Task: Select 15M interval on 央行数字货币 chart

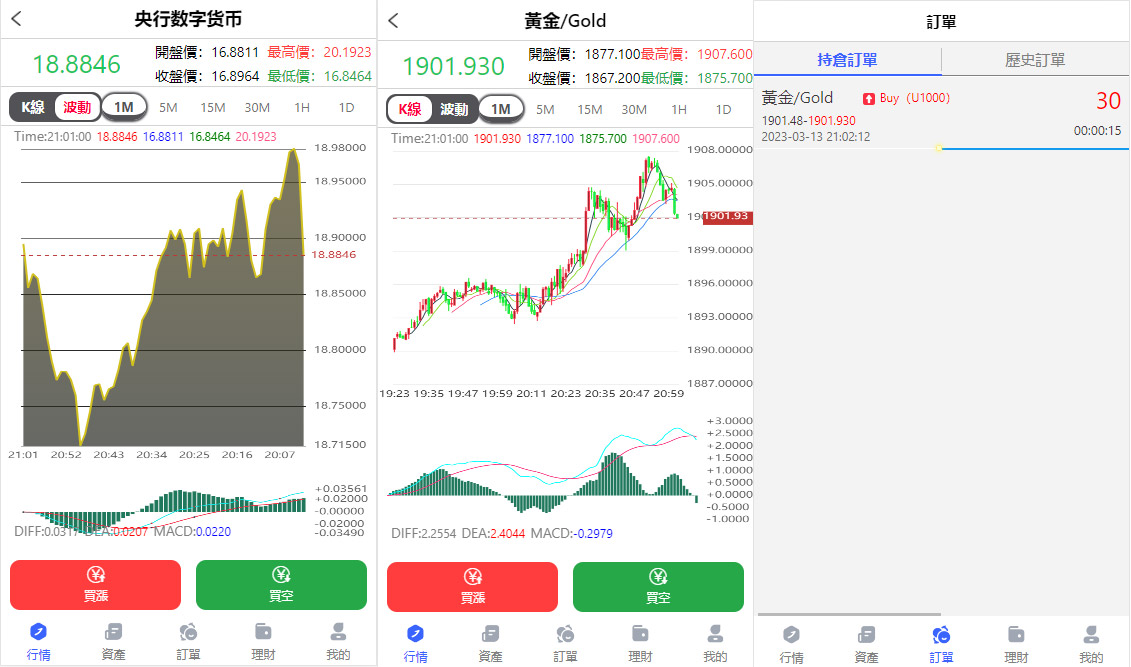Action: click(213, 107)
